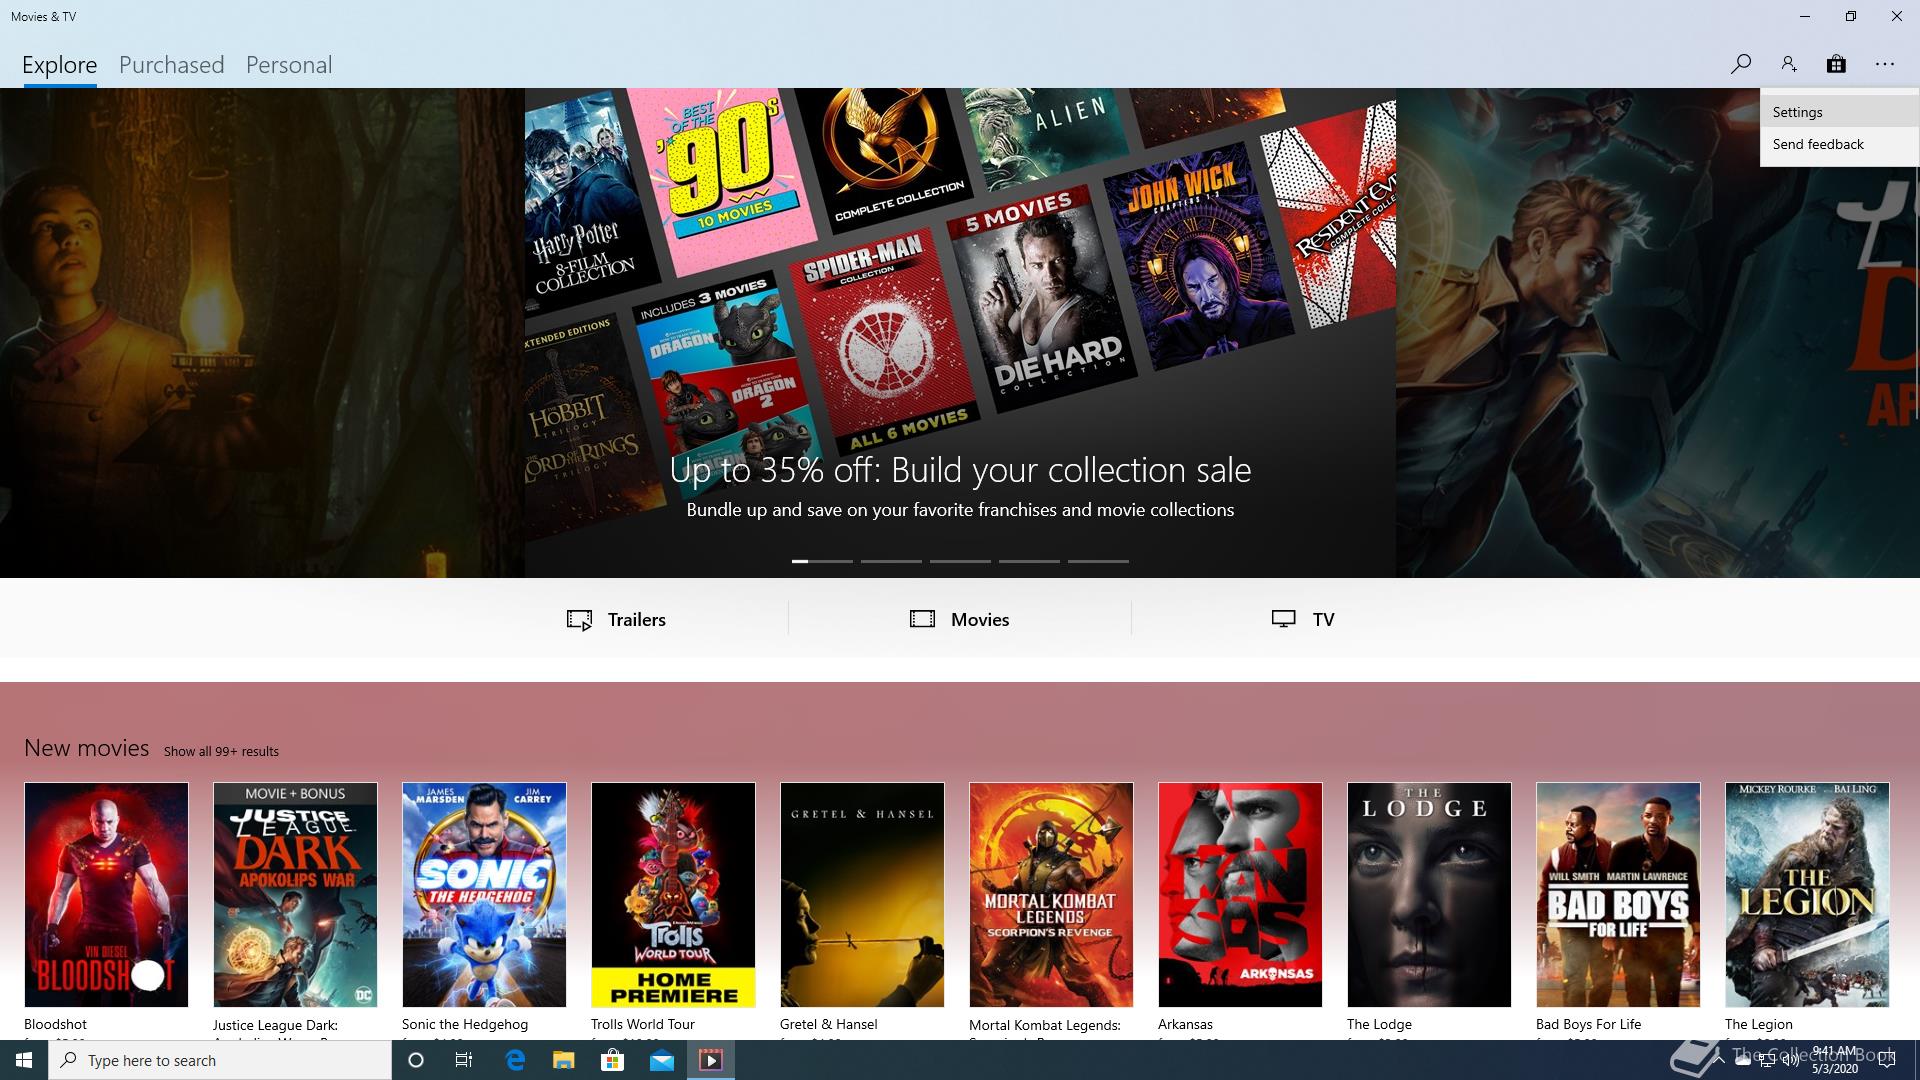Switch to the Purchased tab
The image size is (1920, 1080).
click(x=171, y=65)
